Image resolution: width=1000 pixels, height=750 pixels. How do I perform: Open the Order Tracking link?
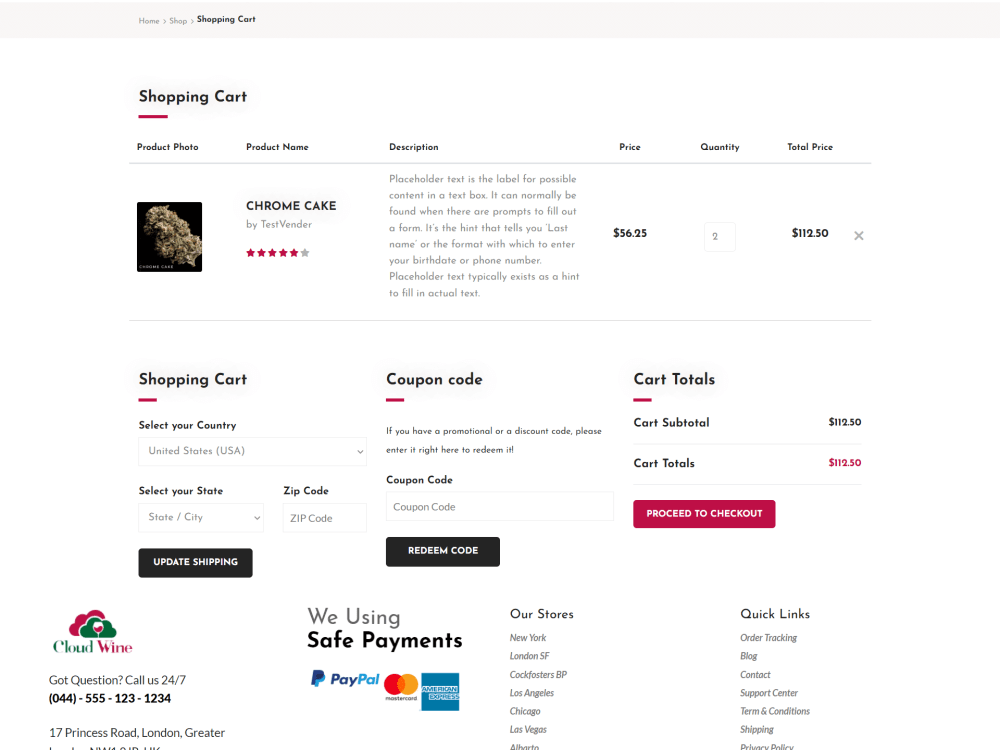point(768,637)
